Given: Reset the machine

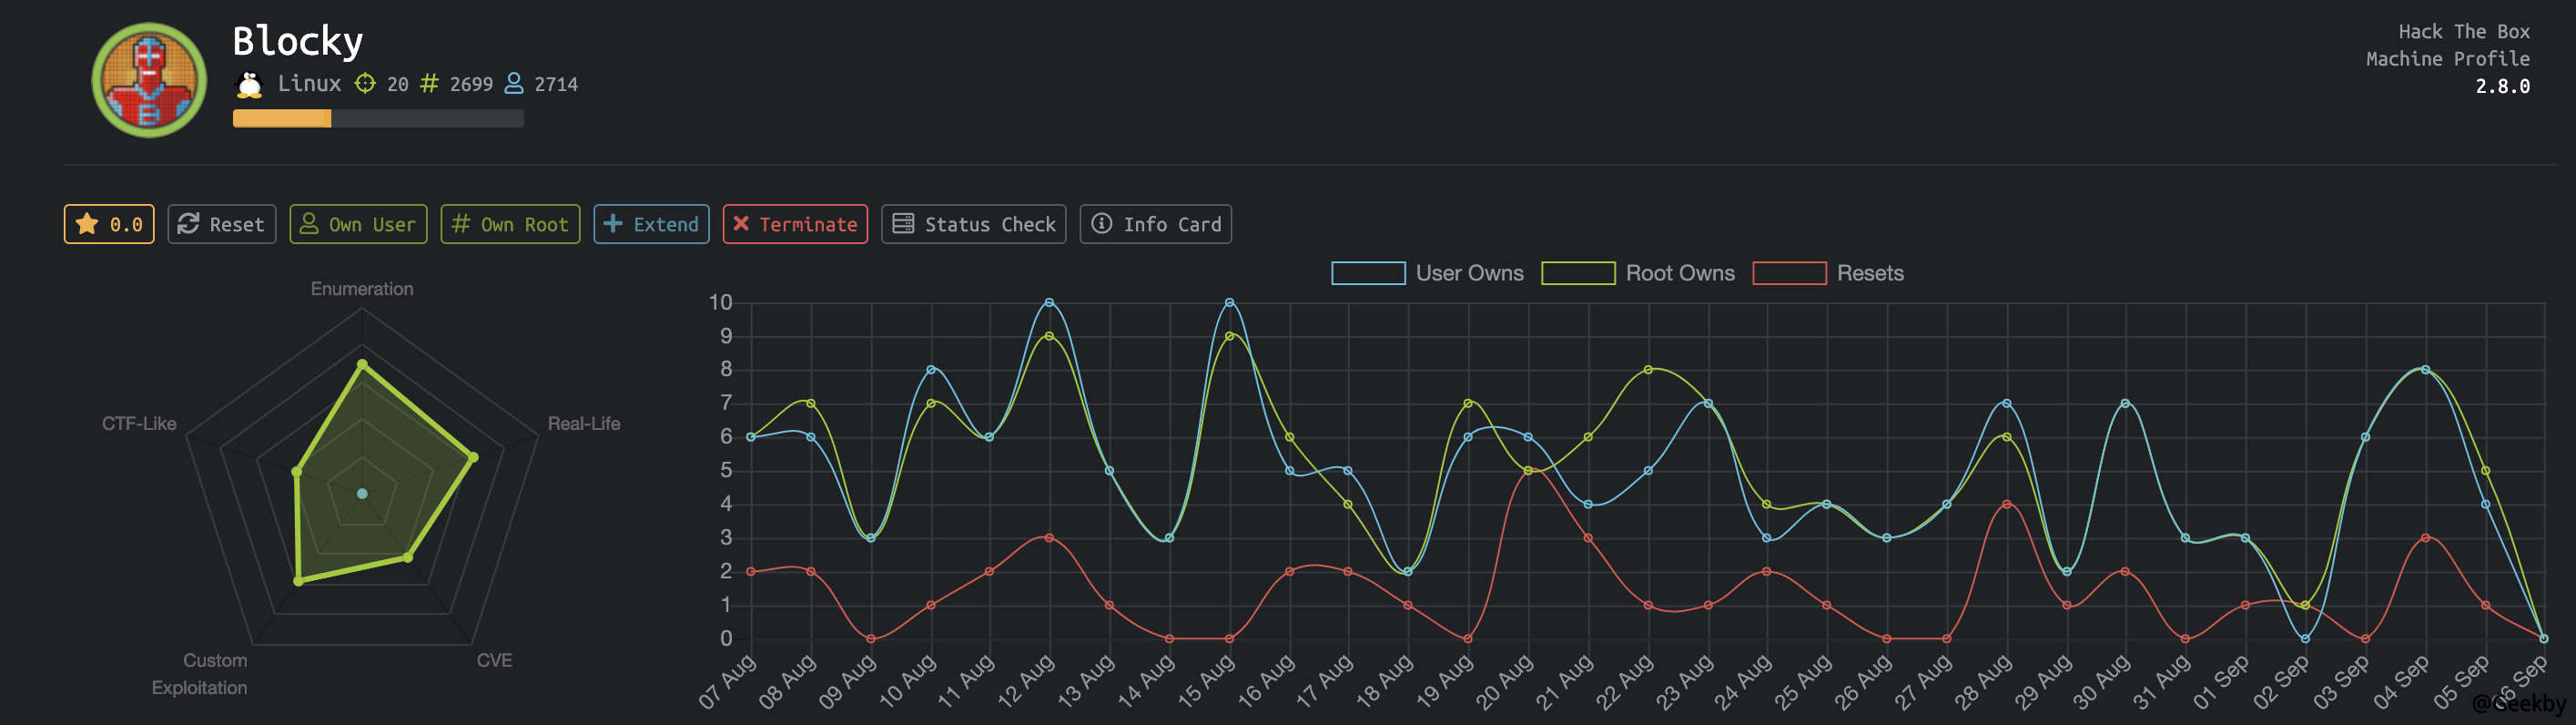Looking at the screenshot, I should pos(222,224).
